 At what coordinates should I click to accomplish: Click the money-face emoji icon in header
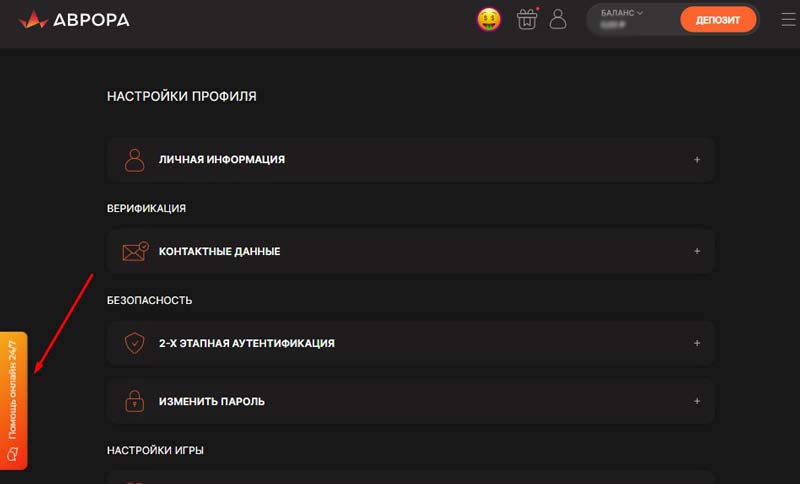[489, 19]
